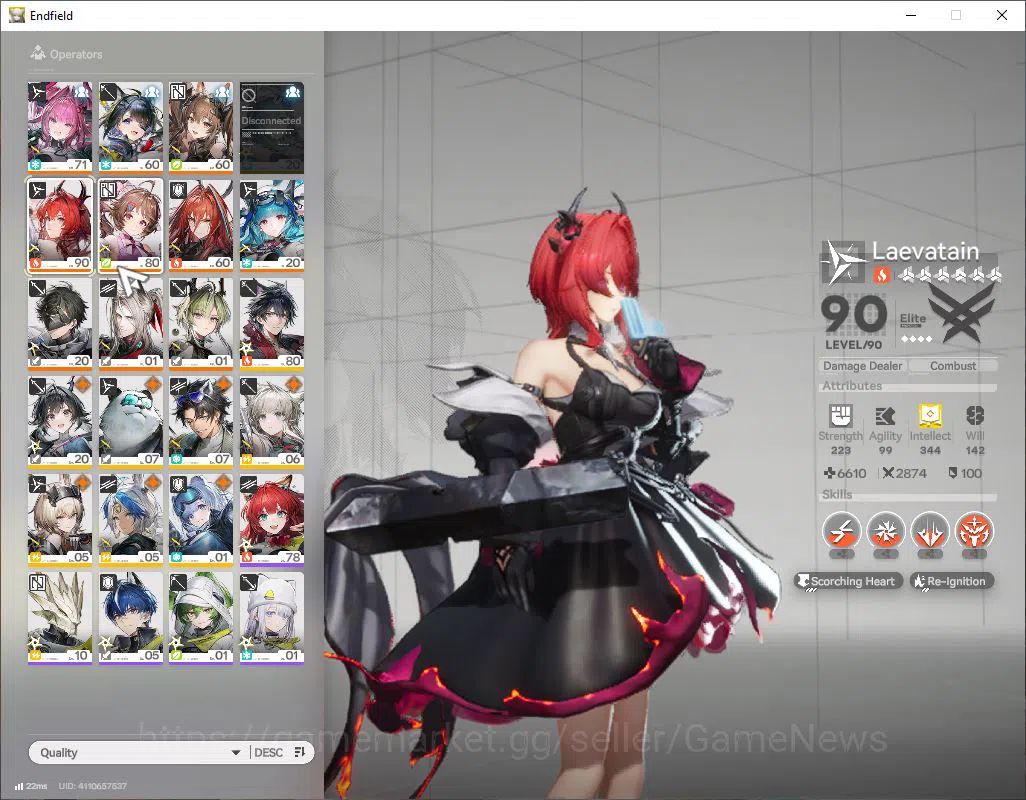Image resolution: width=1026 pixels, height=800 pixels.
Task: Select spiky pale creature operator level 10
Action: pyautogui.click(x=60, y=617)
